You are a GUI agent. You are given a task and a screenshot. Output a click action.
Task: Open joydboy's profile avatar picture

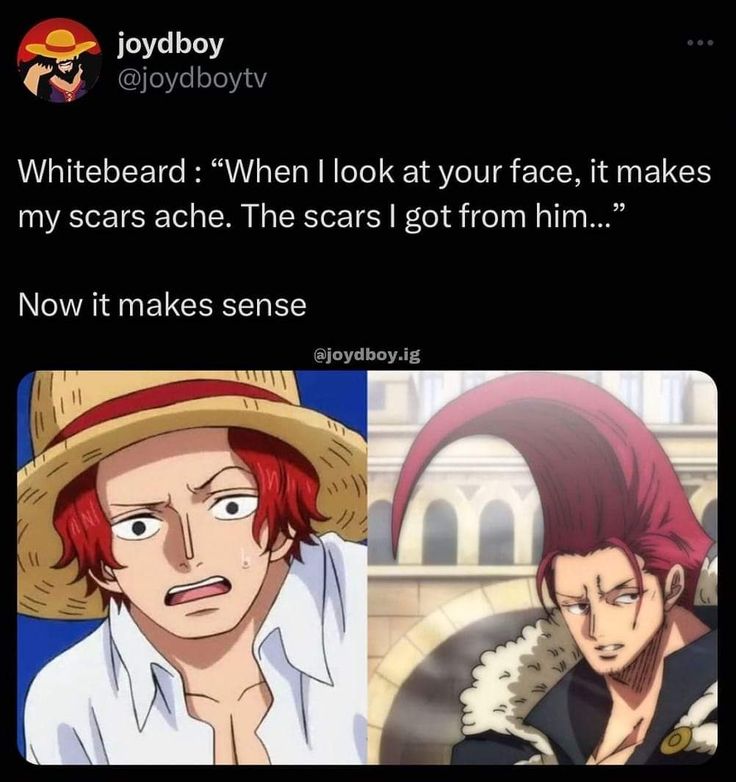(59, 60)
